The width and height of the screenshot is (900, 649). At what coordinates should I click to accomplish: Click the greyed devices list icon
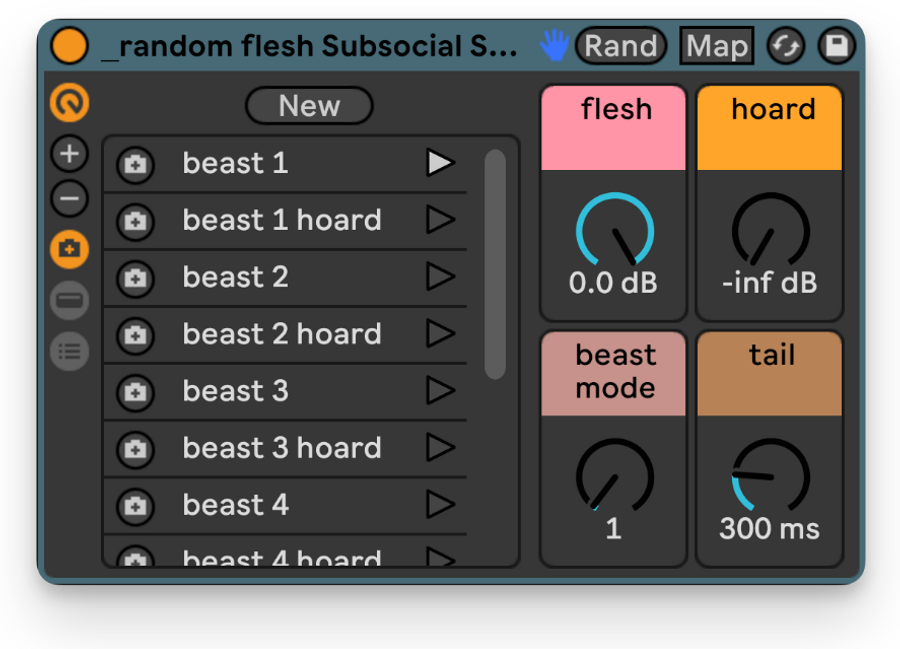pos(69,351)
